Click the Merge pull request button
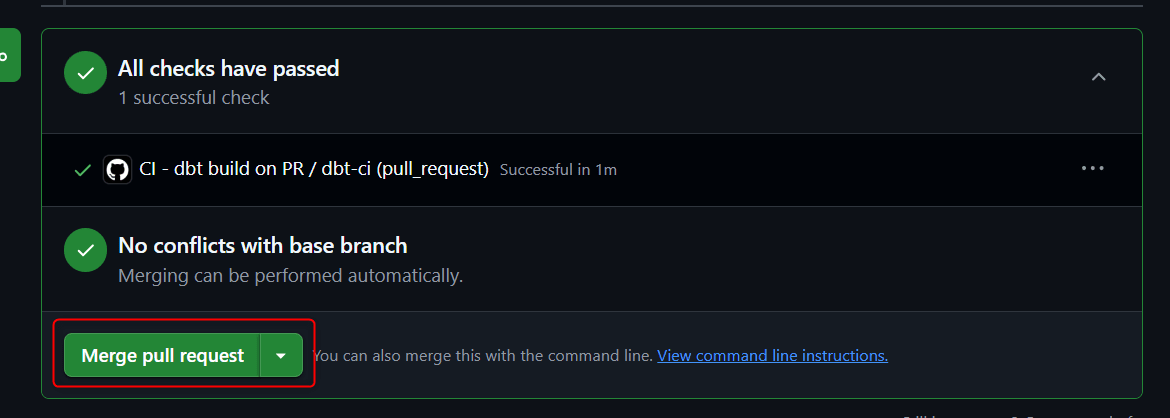Screen dimensions: 1170x418 162,355
